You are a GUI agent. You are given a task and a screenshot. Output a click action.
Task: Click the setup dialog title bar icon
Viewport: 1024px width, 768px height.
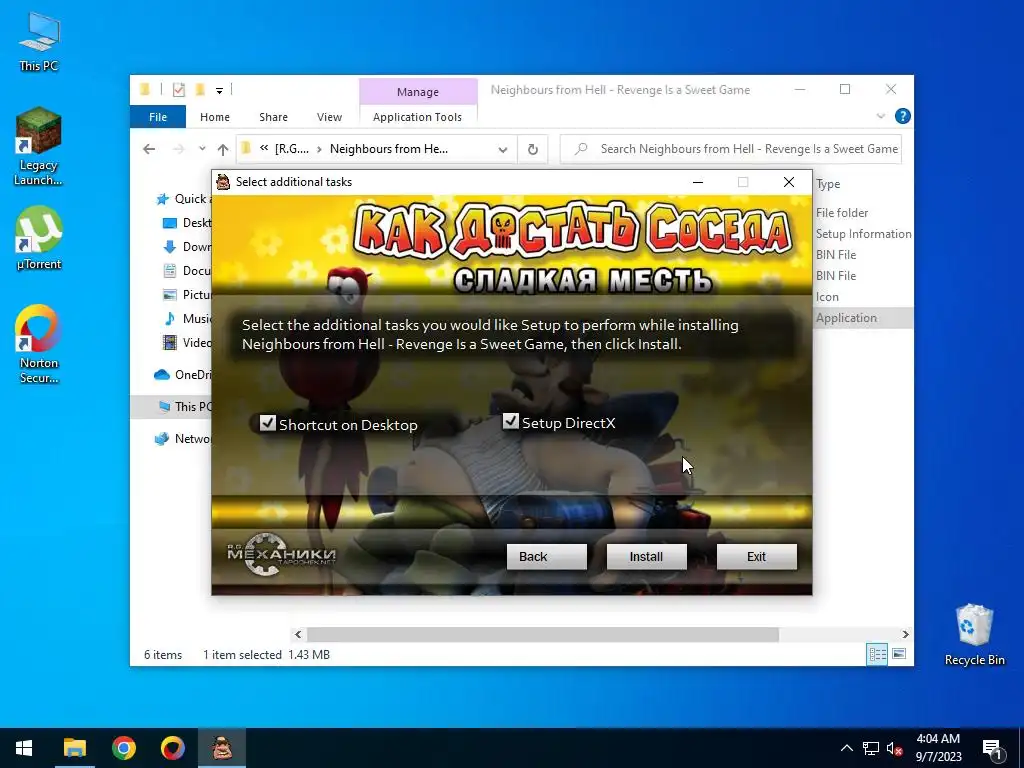(223, 182)
